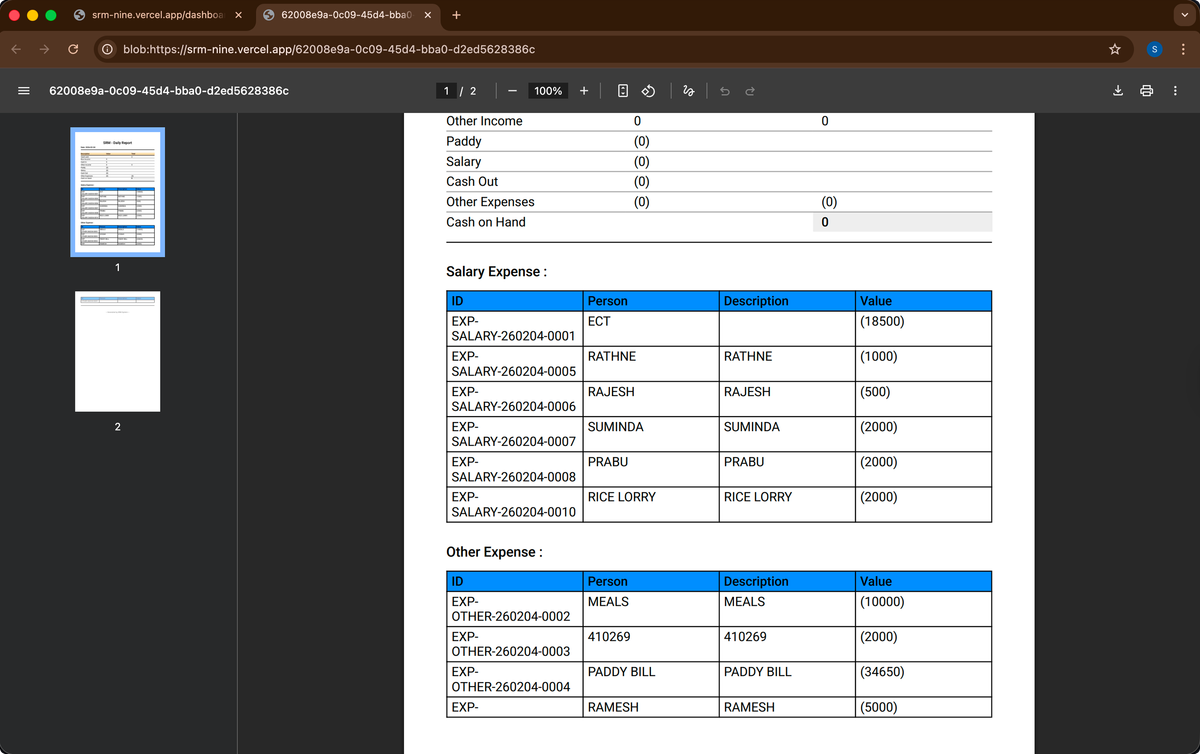The image size is (1200, 754).
Task: Print the PDF document
Action: click(x=1147, y=91)
